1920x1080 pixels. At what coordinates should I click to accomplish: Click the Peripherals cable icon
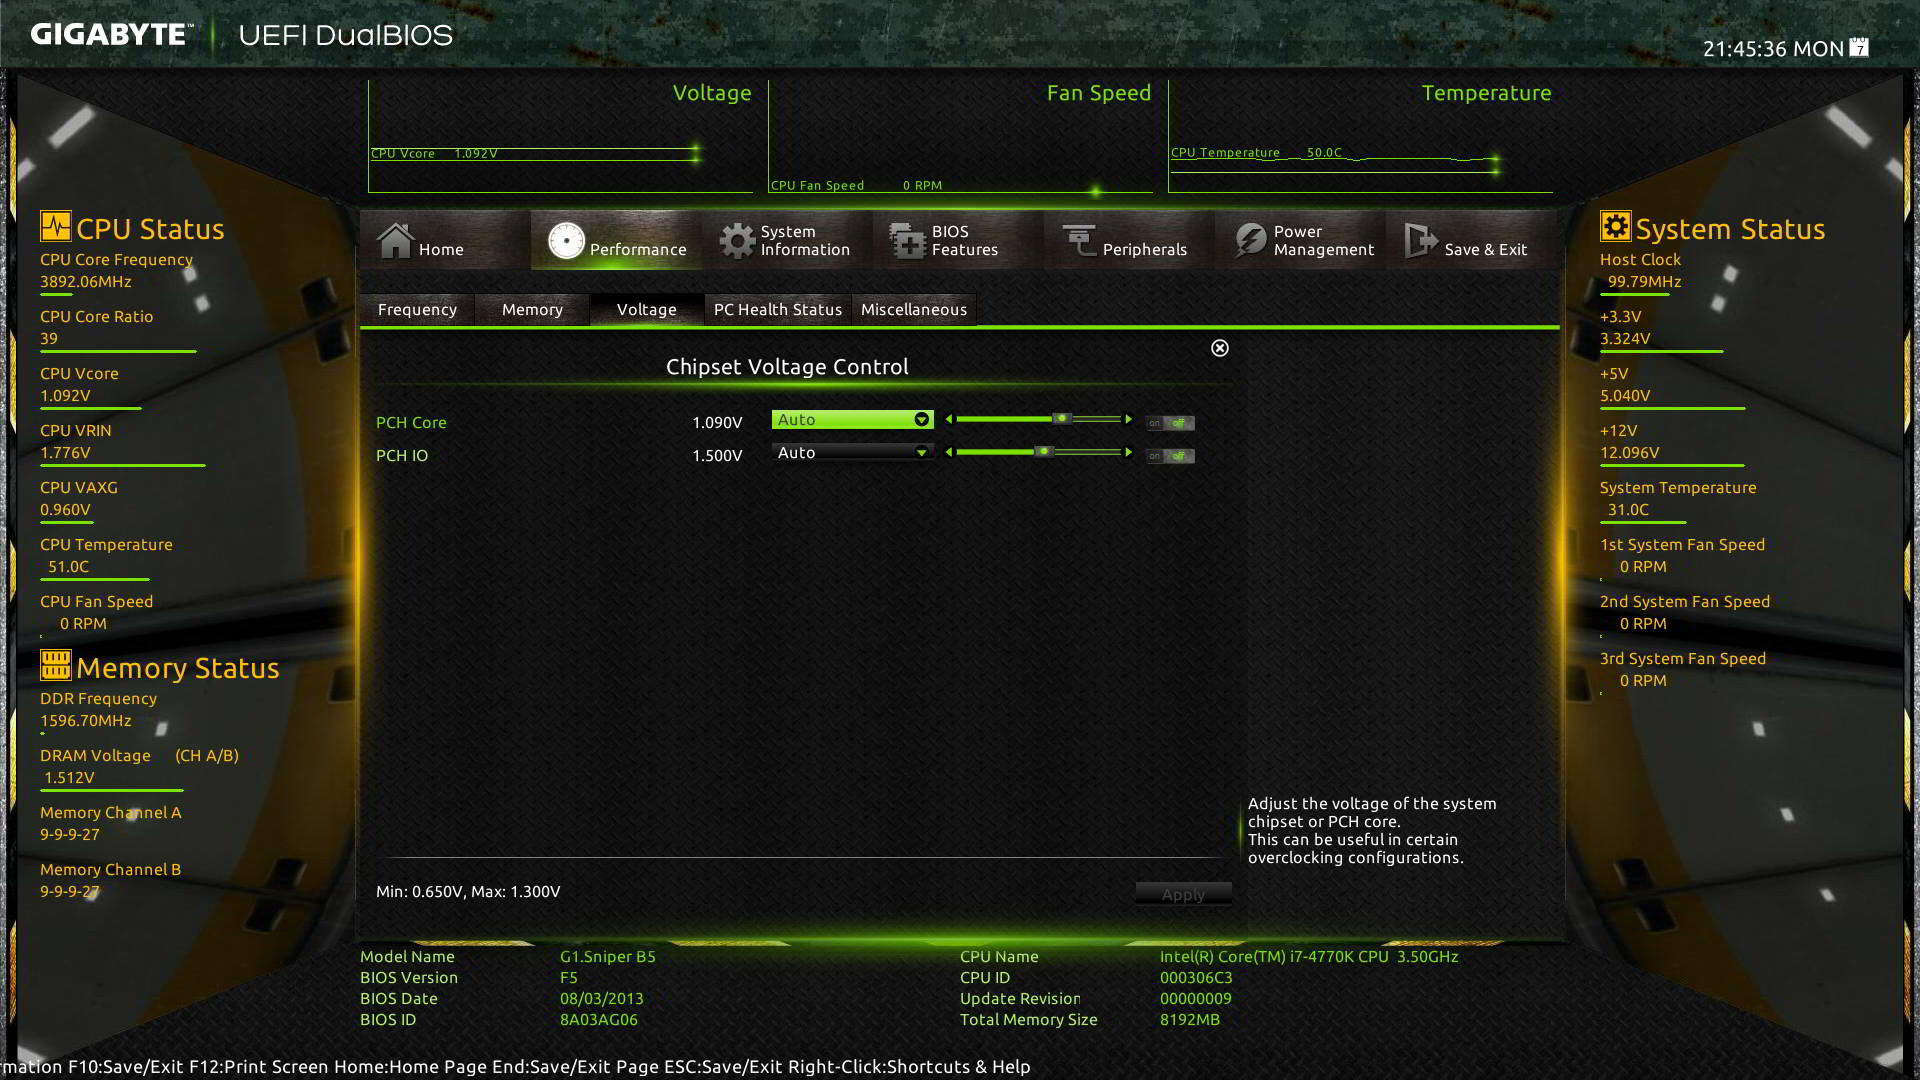[1079, 240]
